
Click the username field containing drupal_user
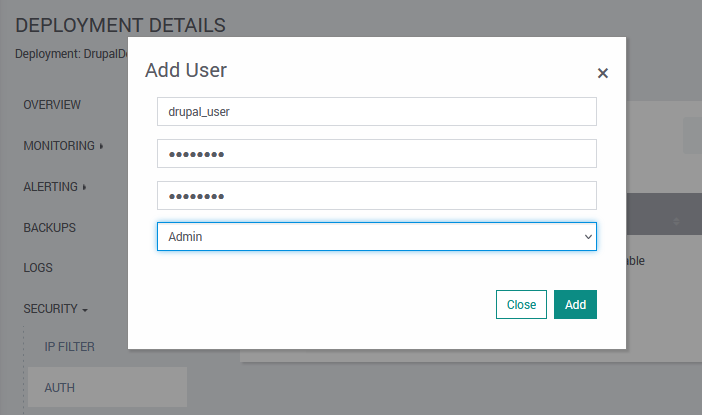coord(376,112)
